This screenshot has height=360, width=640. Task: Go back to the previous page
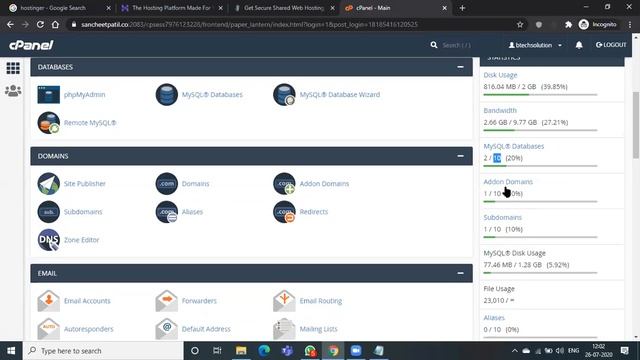(x=10, y=24)
